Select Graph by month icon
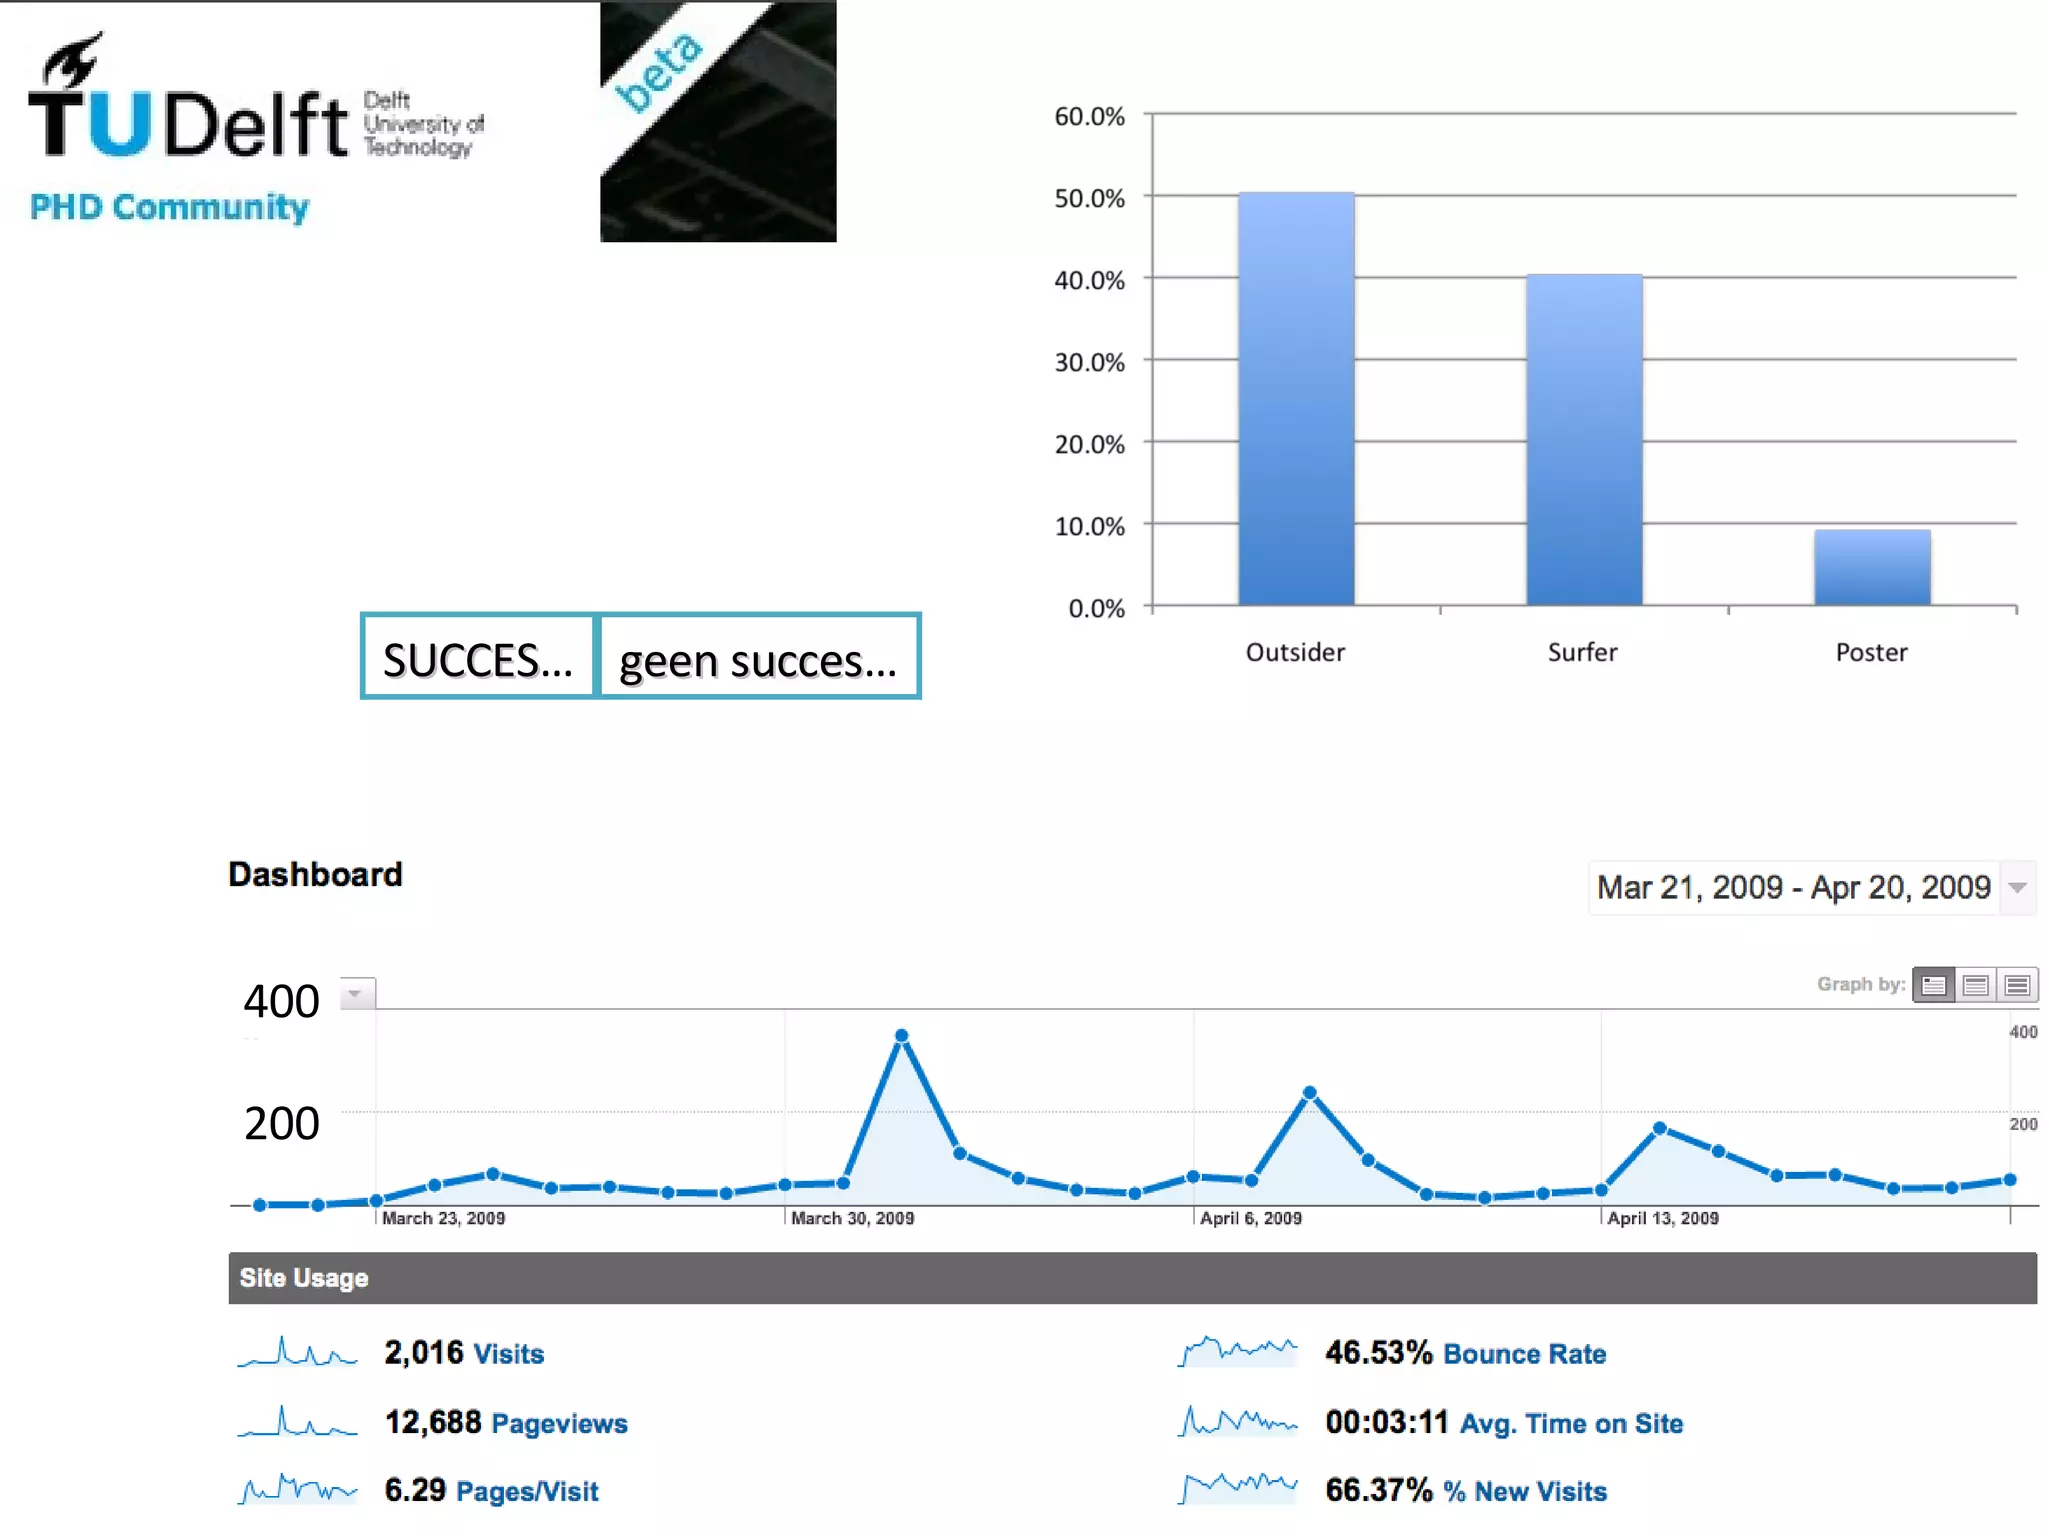This screenshot has height=1536, width=2048. 2017,985
